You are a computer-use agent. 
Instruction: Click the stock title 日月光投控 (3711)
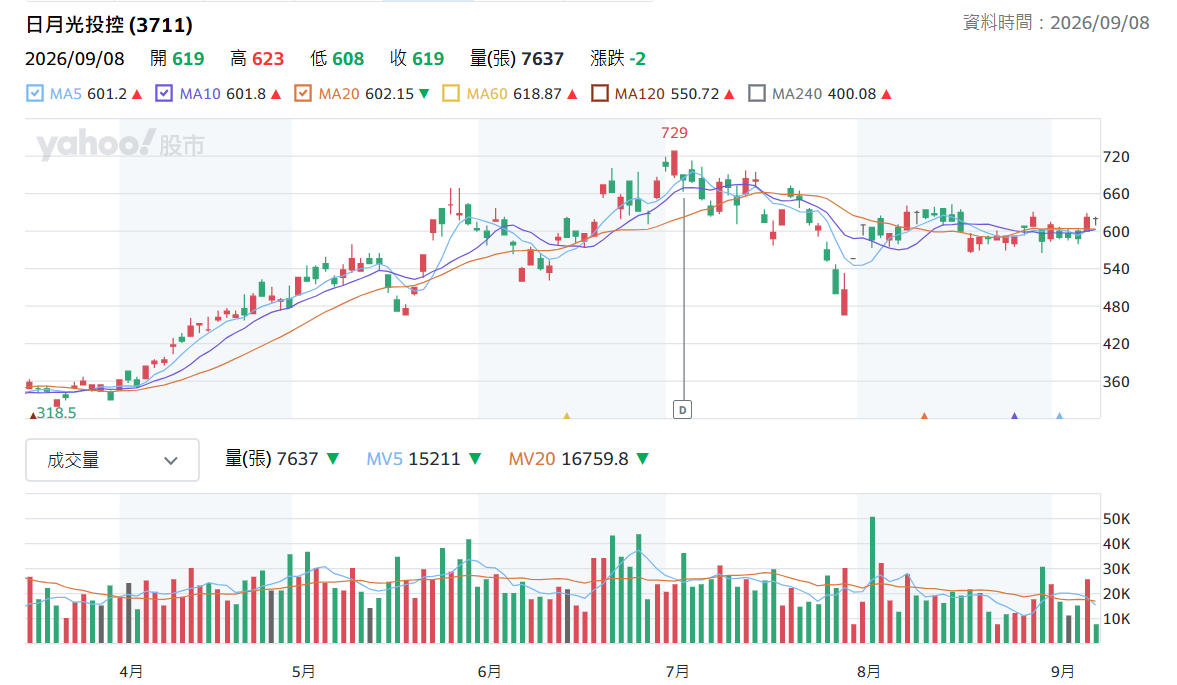(x=109, y=25)
